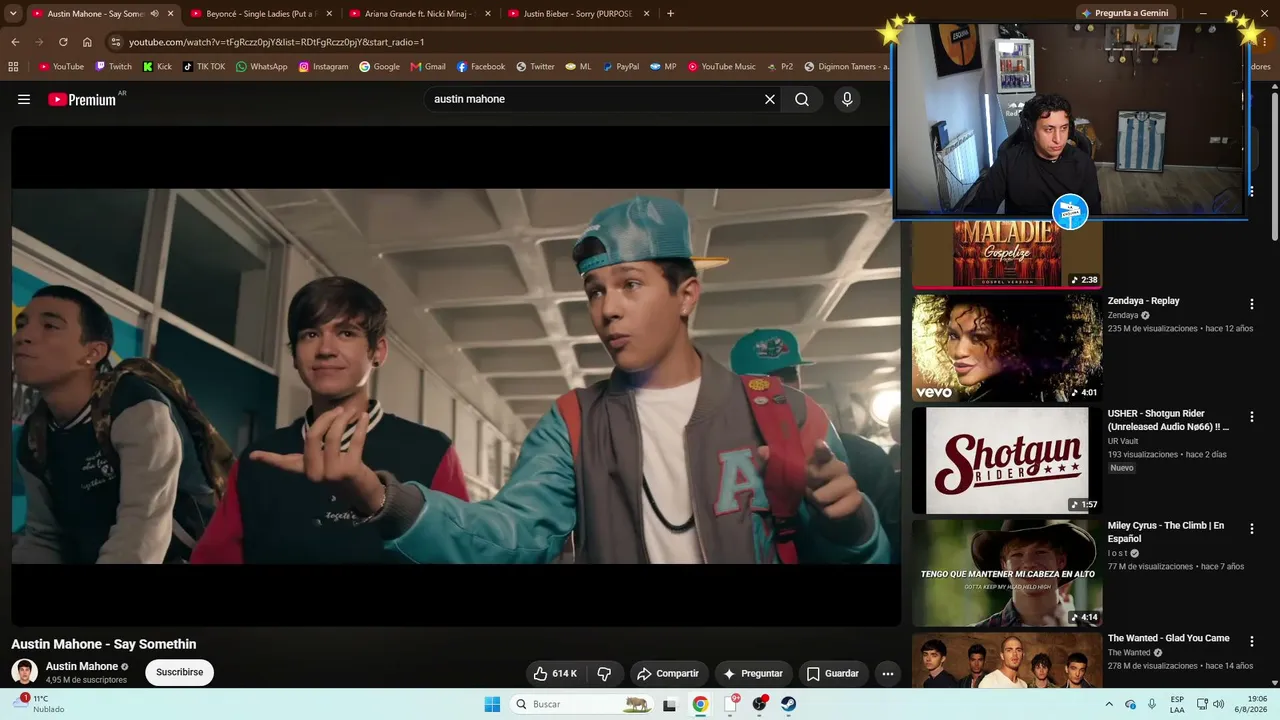The height and width of the screenshot is (720, 1280).
Task: Open the Gmail bookmark
Action: (427, 67)
